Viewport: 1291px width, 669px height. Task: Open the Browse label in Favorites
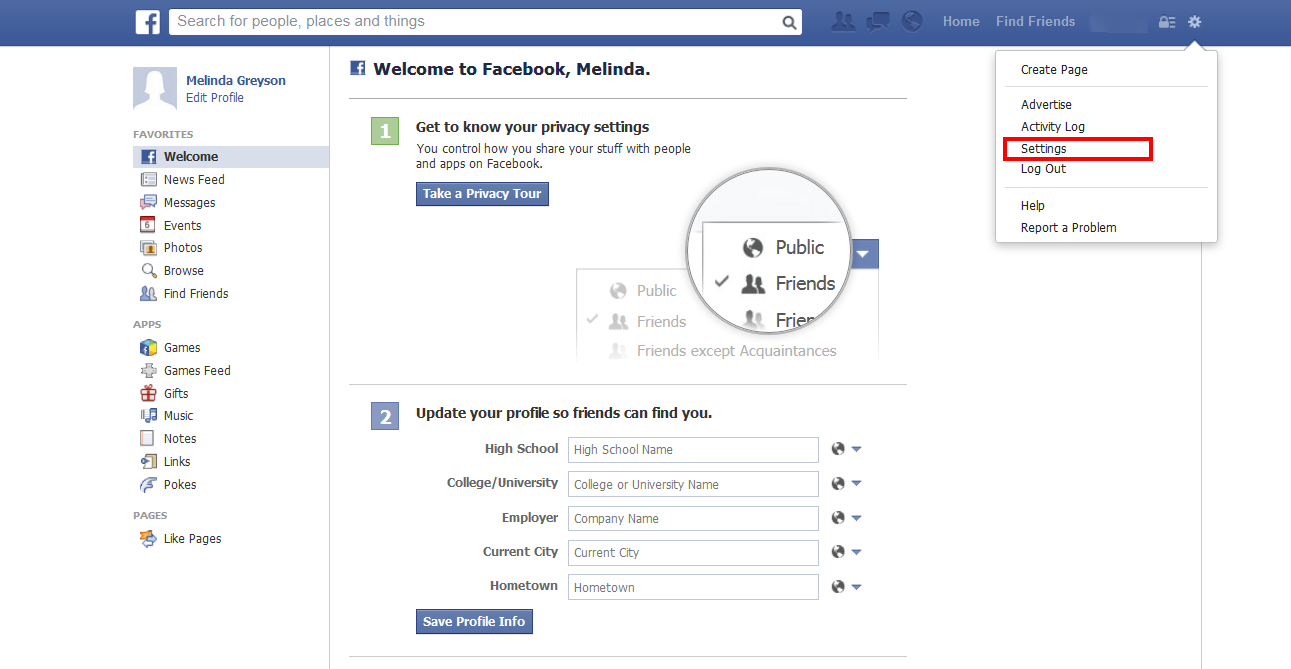pyautogui.click(x=184, y=271)
